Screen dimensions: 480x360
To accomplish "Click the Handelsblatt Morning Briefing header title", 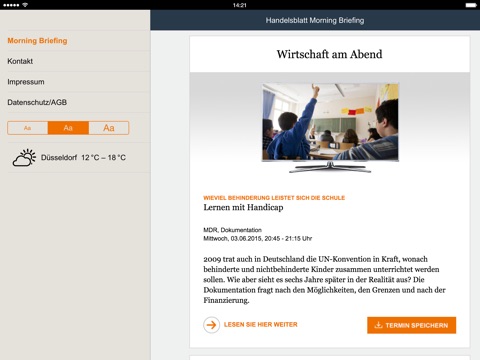I will click(315, 20).
